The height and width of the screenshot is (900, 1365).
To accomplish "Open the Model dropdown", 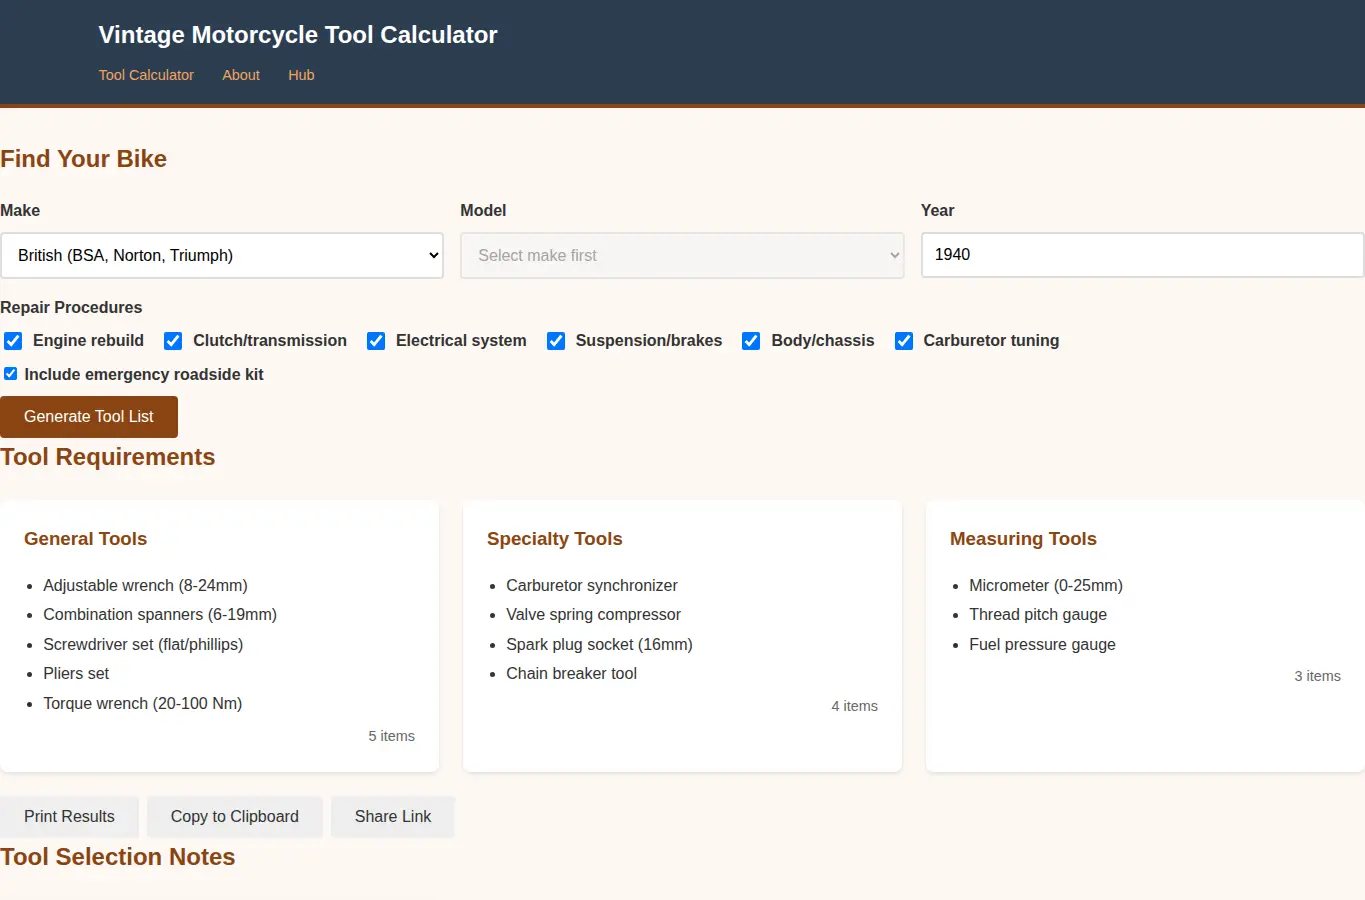I will pos(682,255).
